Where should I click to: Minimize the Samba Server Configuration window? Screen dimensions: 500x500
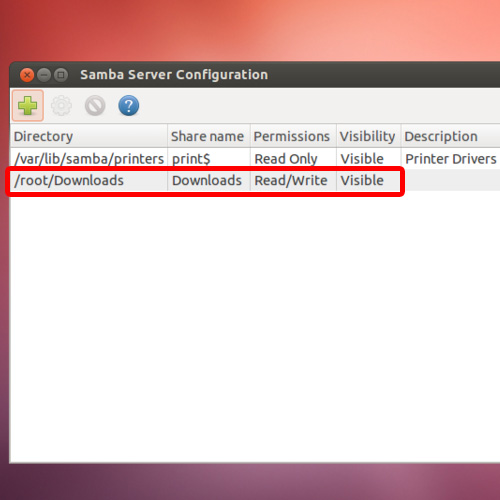tap(44, 75)
